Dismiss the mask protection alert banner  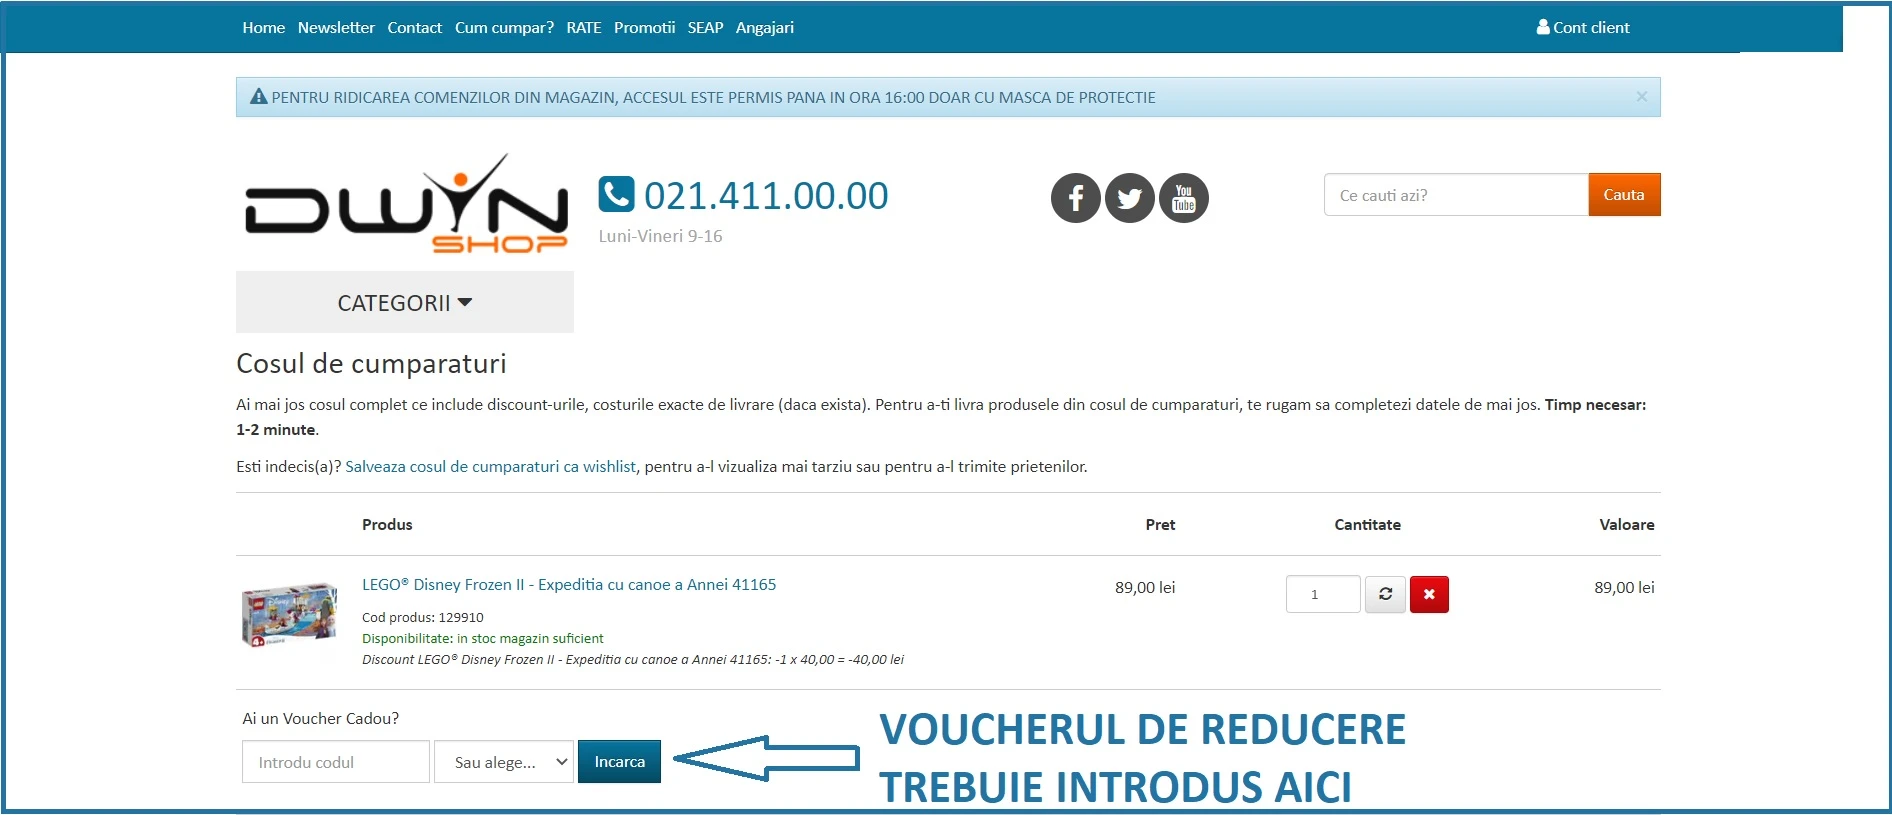[x=1641, y=97]
